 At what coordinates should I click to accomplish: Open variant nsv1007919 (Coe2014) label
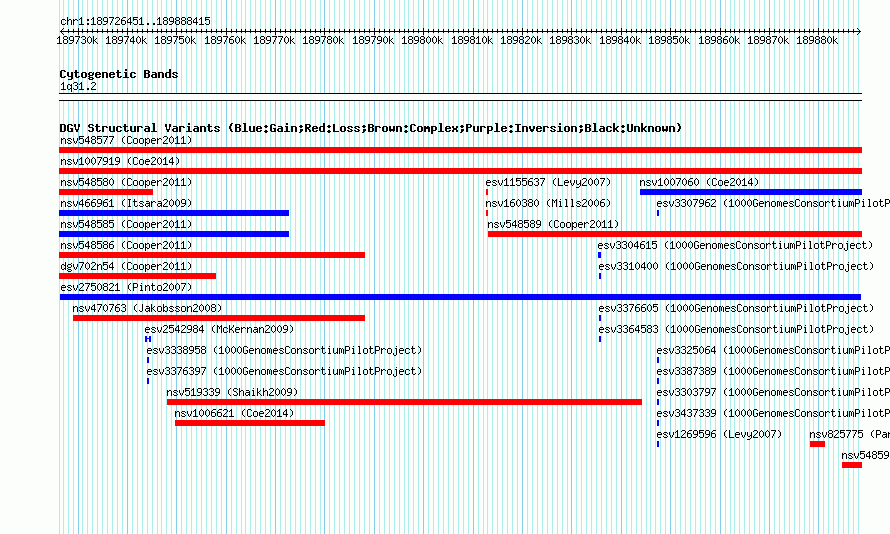click(120, 161)
